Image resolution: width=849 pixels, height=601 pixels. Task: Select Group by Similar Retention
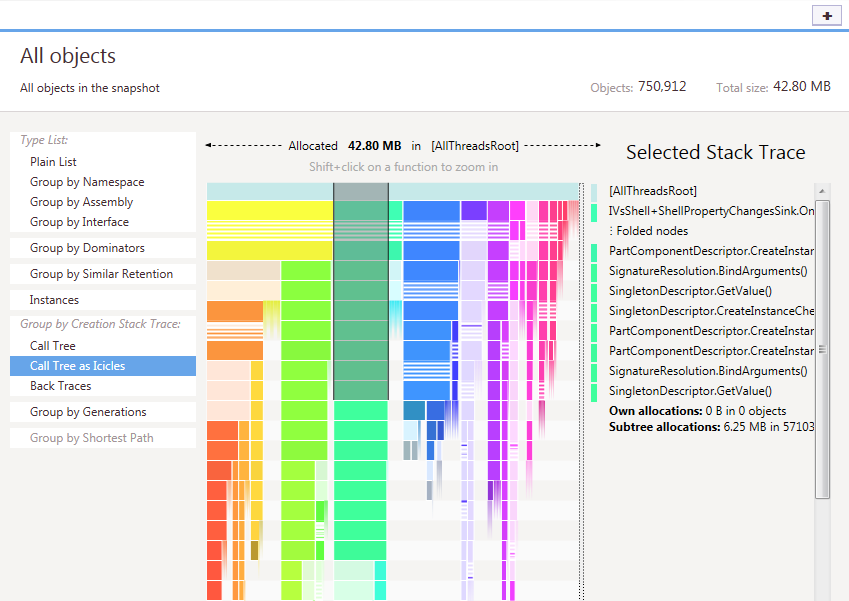pos(101,274)
